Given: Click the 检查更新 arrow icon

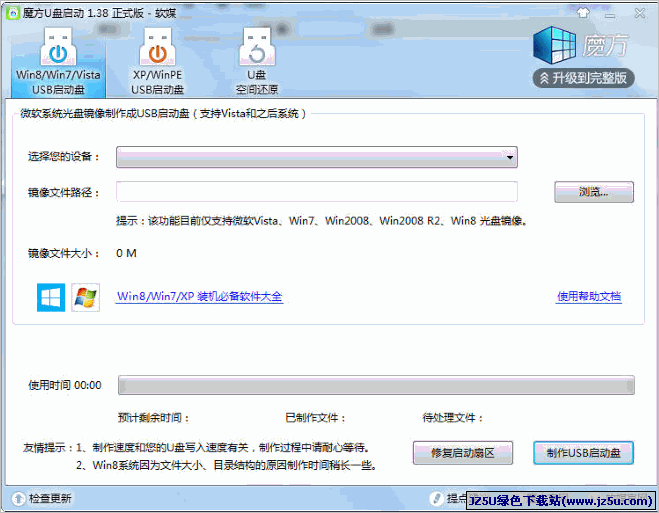Looking at the screenshot, I should point(18,499).
